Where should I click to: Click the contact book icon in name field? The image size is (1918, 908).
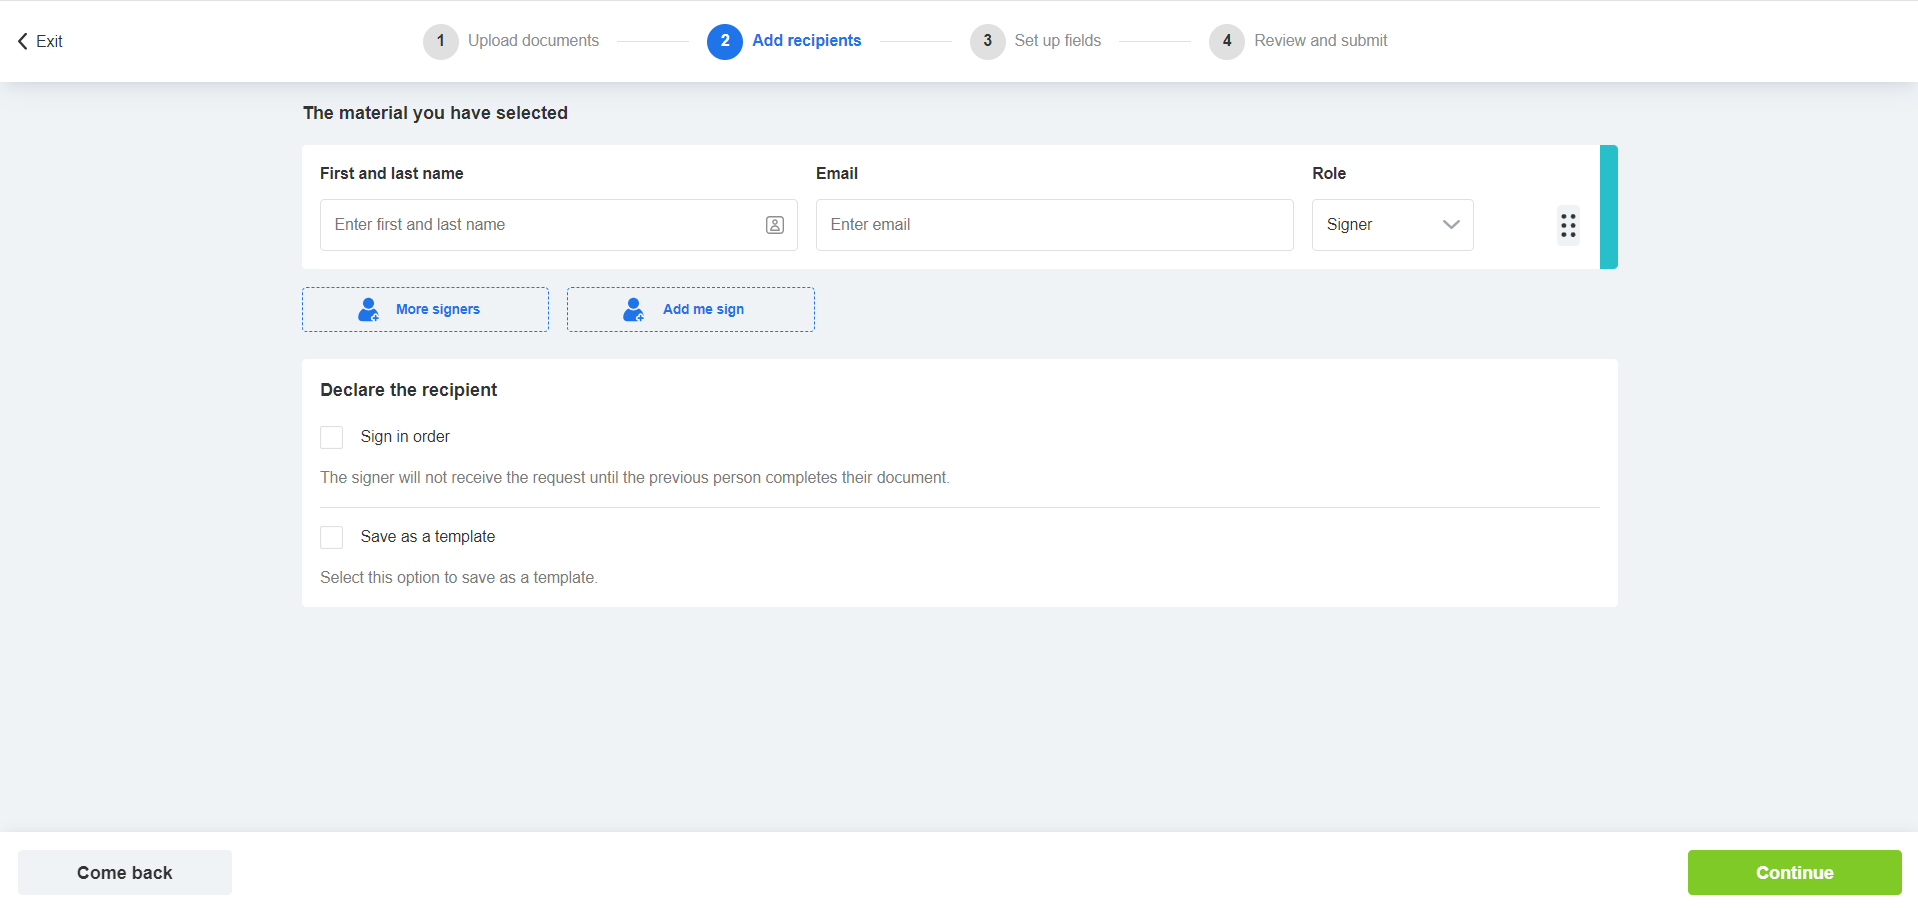coord(774,225)
